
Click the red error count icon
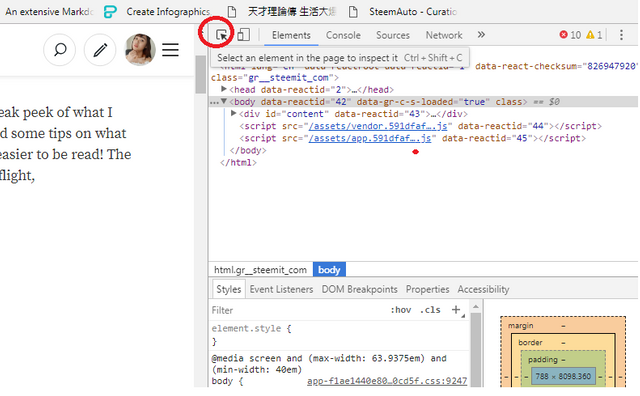point(563,35)
